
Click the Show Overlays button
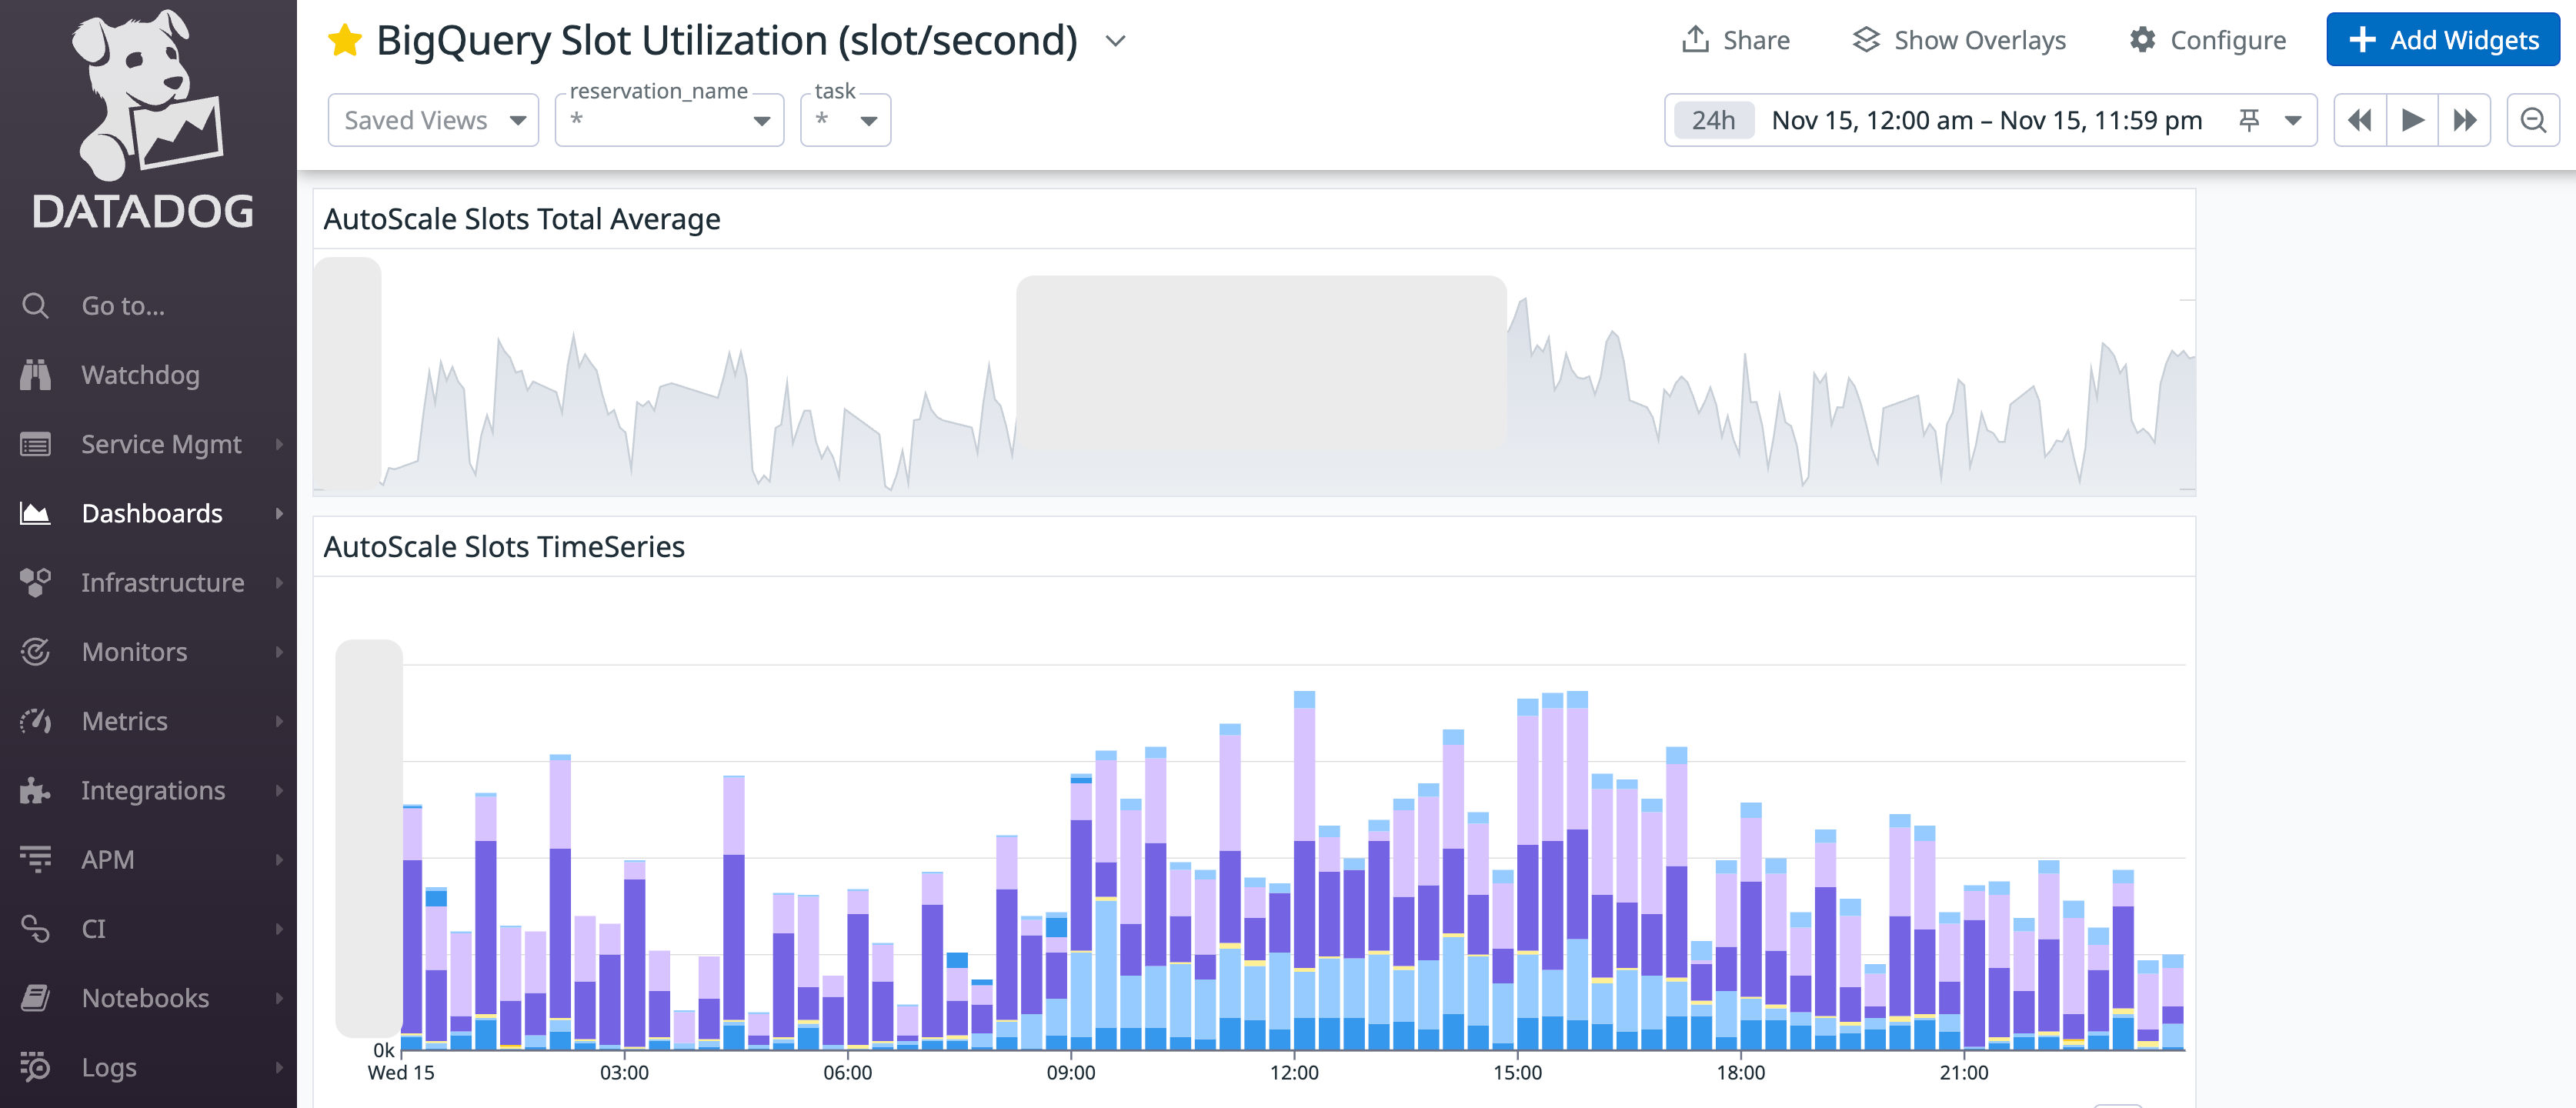pyautogui.click(x=1960, y=39)
